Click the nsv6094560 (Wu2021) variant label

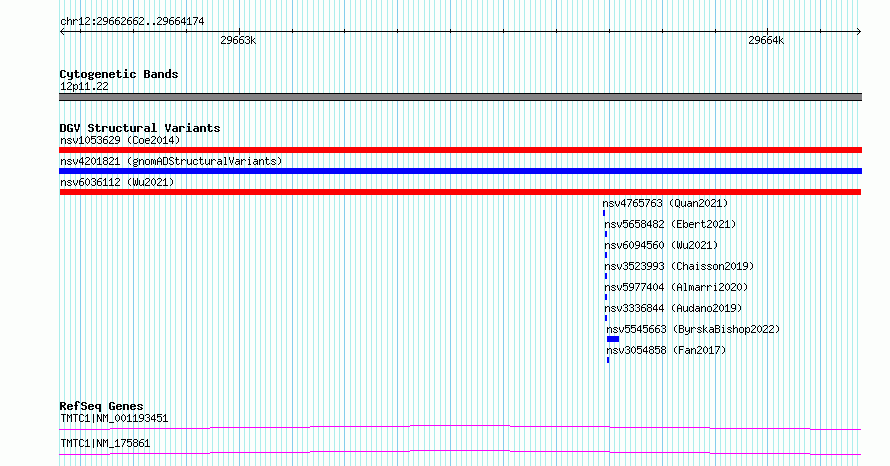[661, 245]
